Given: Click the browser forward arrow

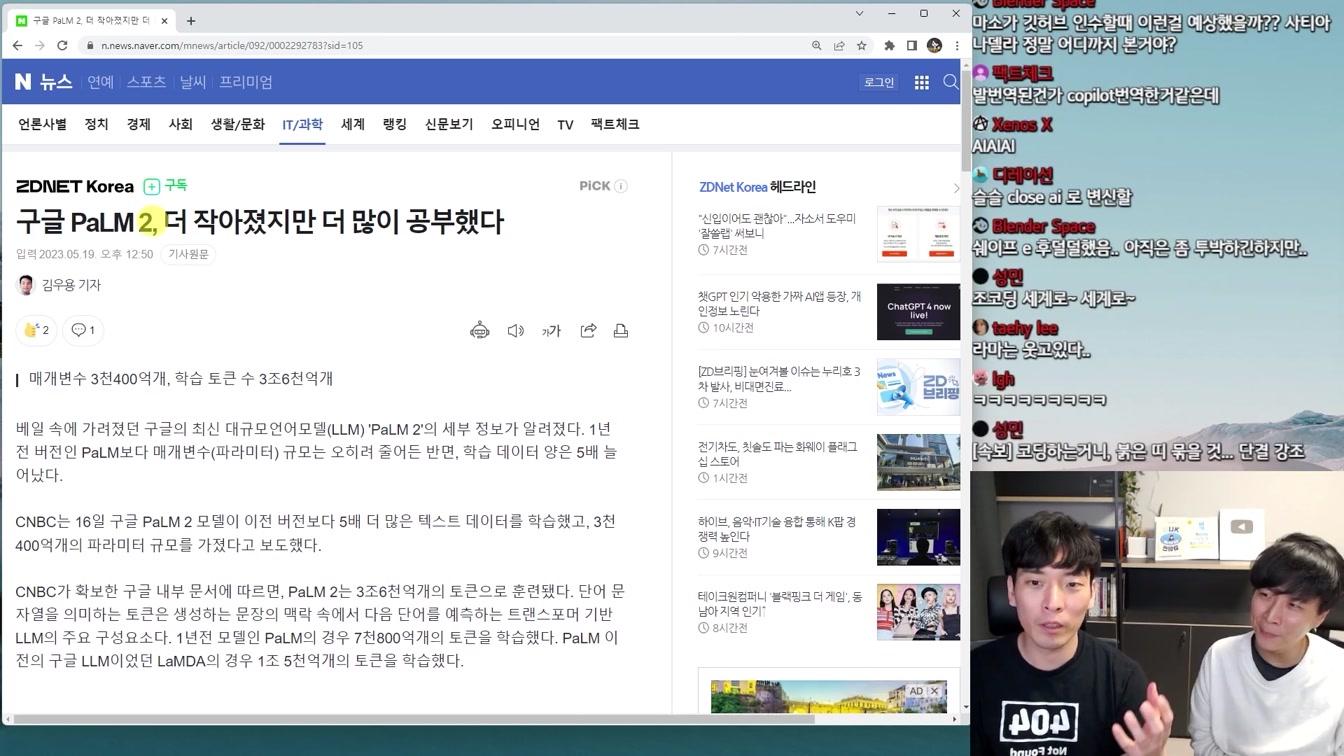Looking at the screenshot, I should [x=40, y=45].
